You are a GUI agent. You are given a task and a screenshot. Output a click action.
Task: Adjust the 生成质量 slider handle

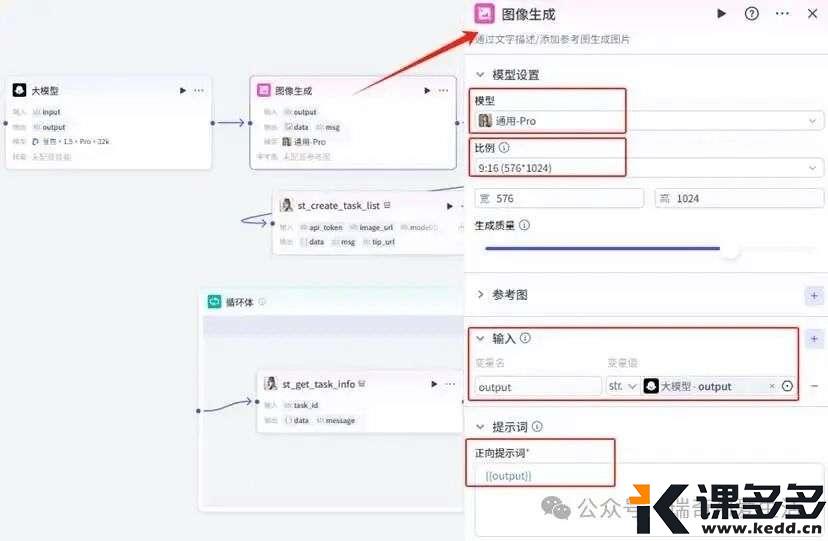730,250
